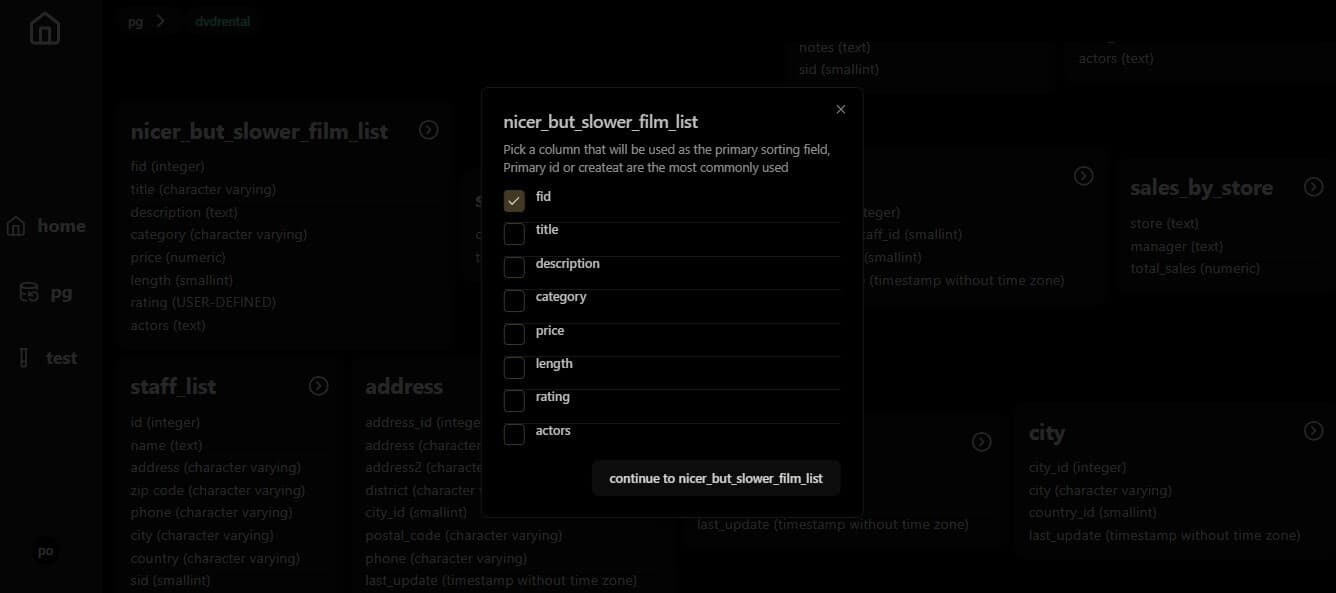Click the test connection icon in sidebar
The height and width of the screenshot is (593, 1336).
(x=24, y=357)
